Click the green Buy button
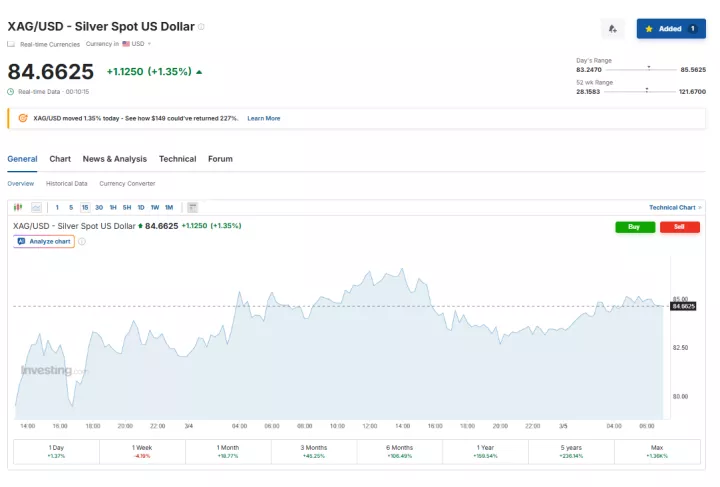The height and width of the screenshot is (487, 720). pyautogui.click(x=634, y=227)
